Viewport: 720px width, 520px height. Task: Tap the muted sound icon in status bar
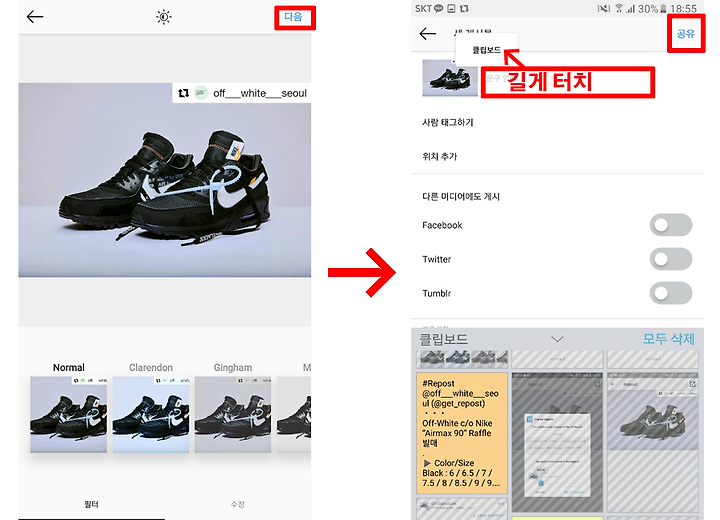click(x=603, y=8)
